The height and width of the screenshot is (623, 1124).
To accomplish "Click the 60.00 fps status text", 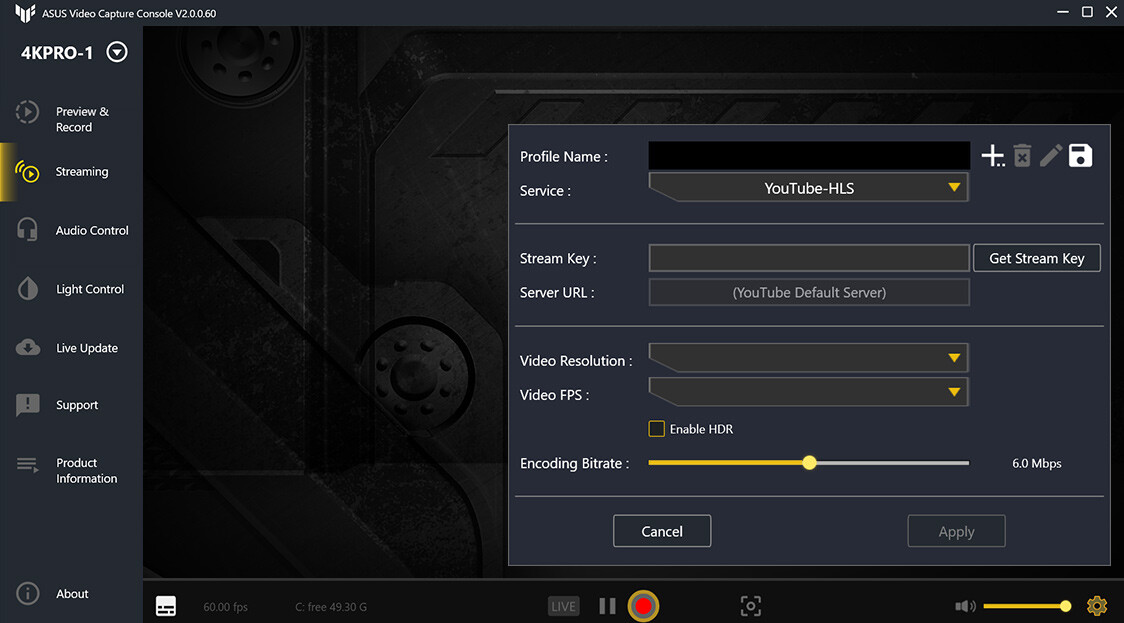I will pos(225,607).
